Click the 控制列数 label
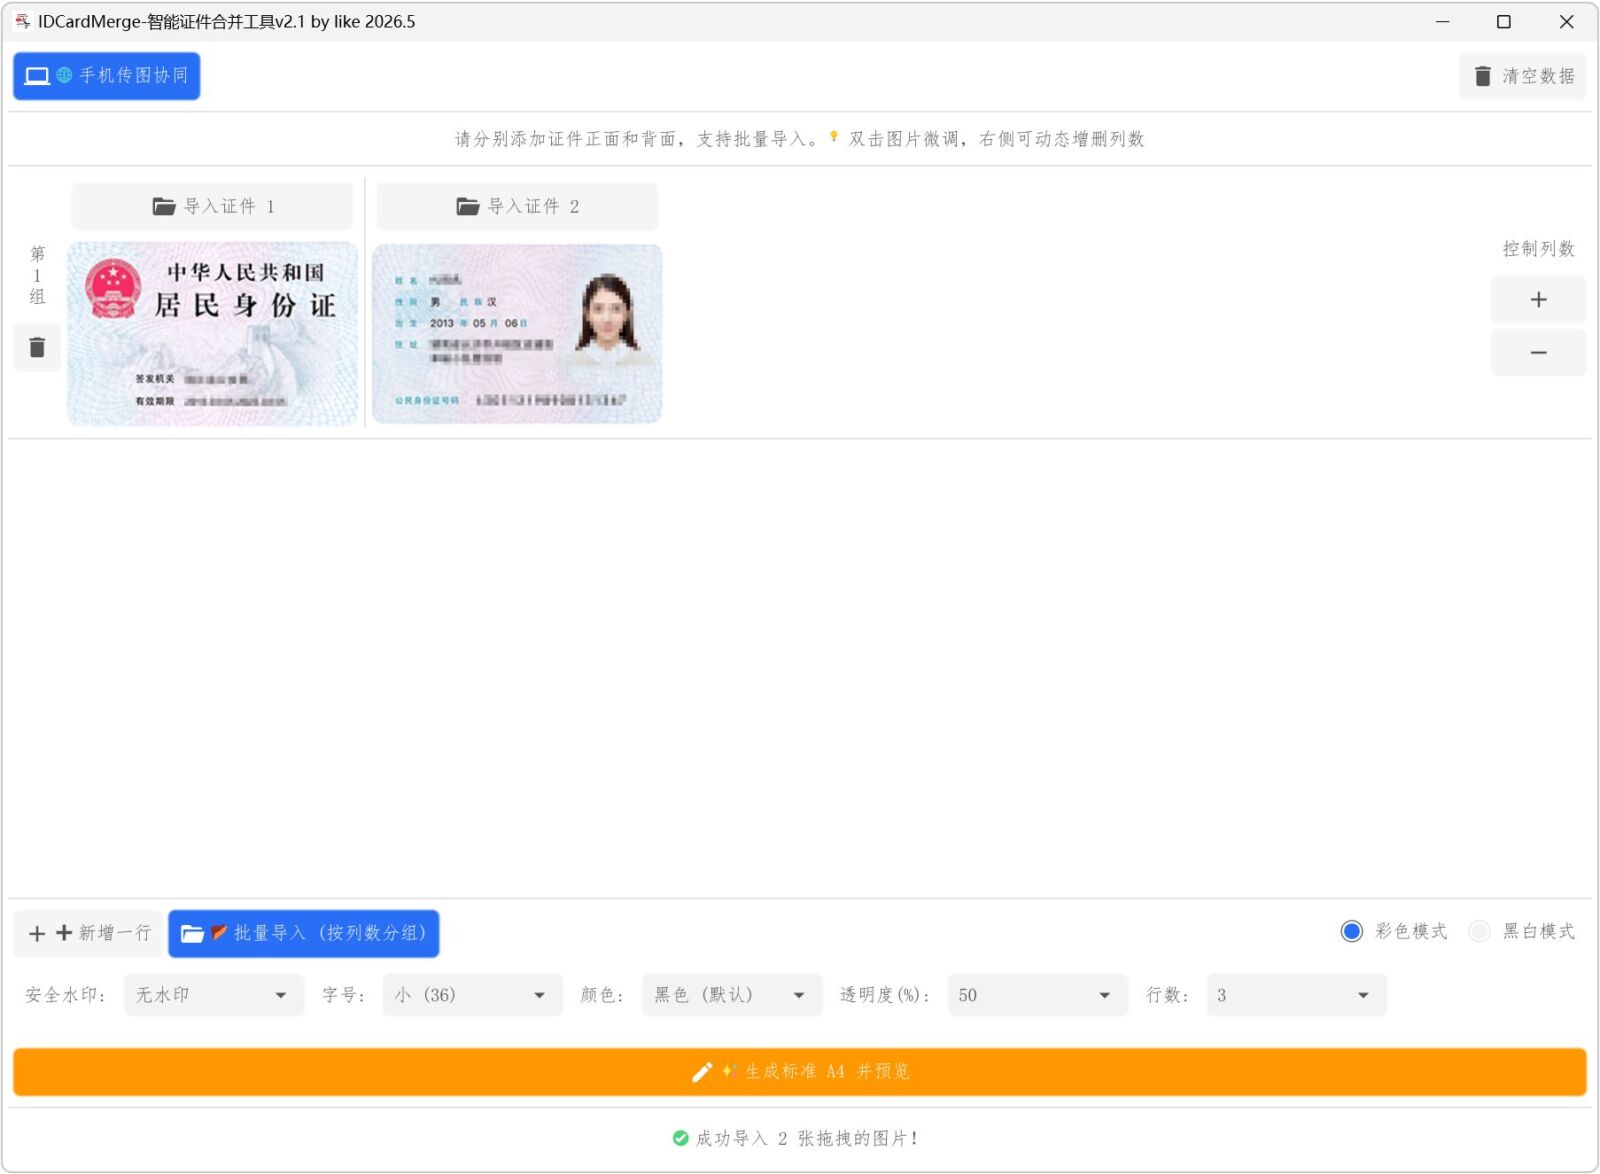Viewport: 1600px width, 1174px height. click(x=1538, y=249)
